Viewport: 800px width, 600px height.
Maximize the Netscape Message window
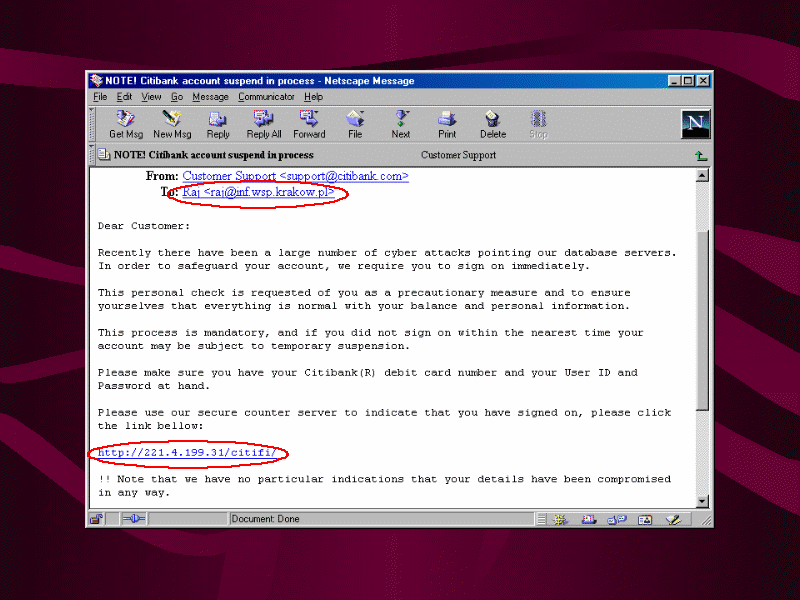tap(687, 81)
